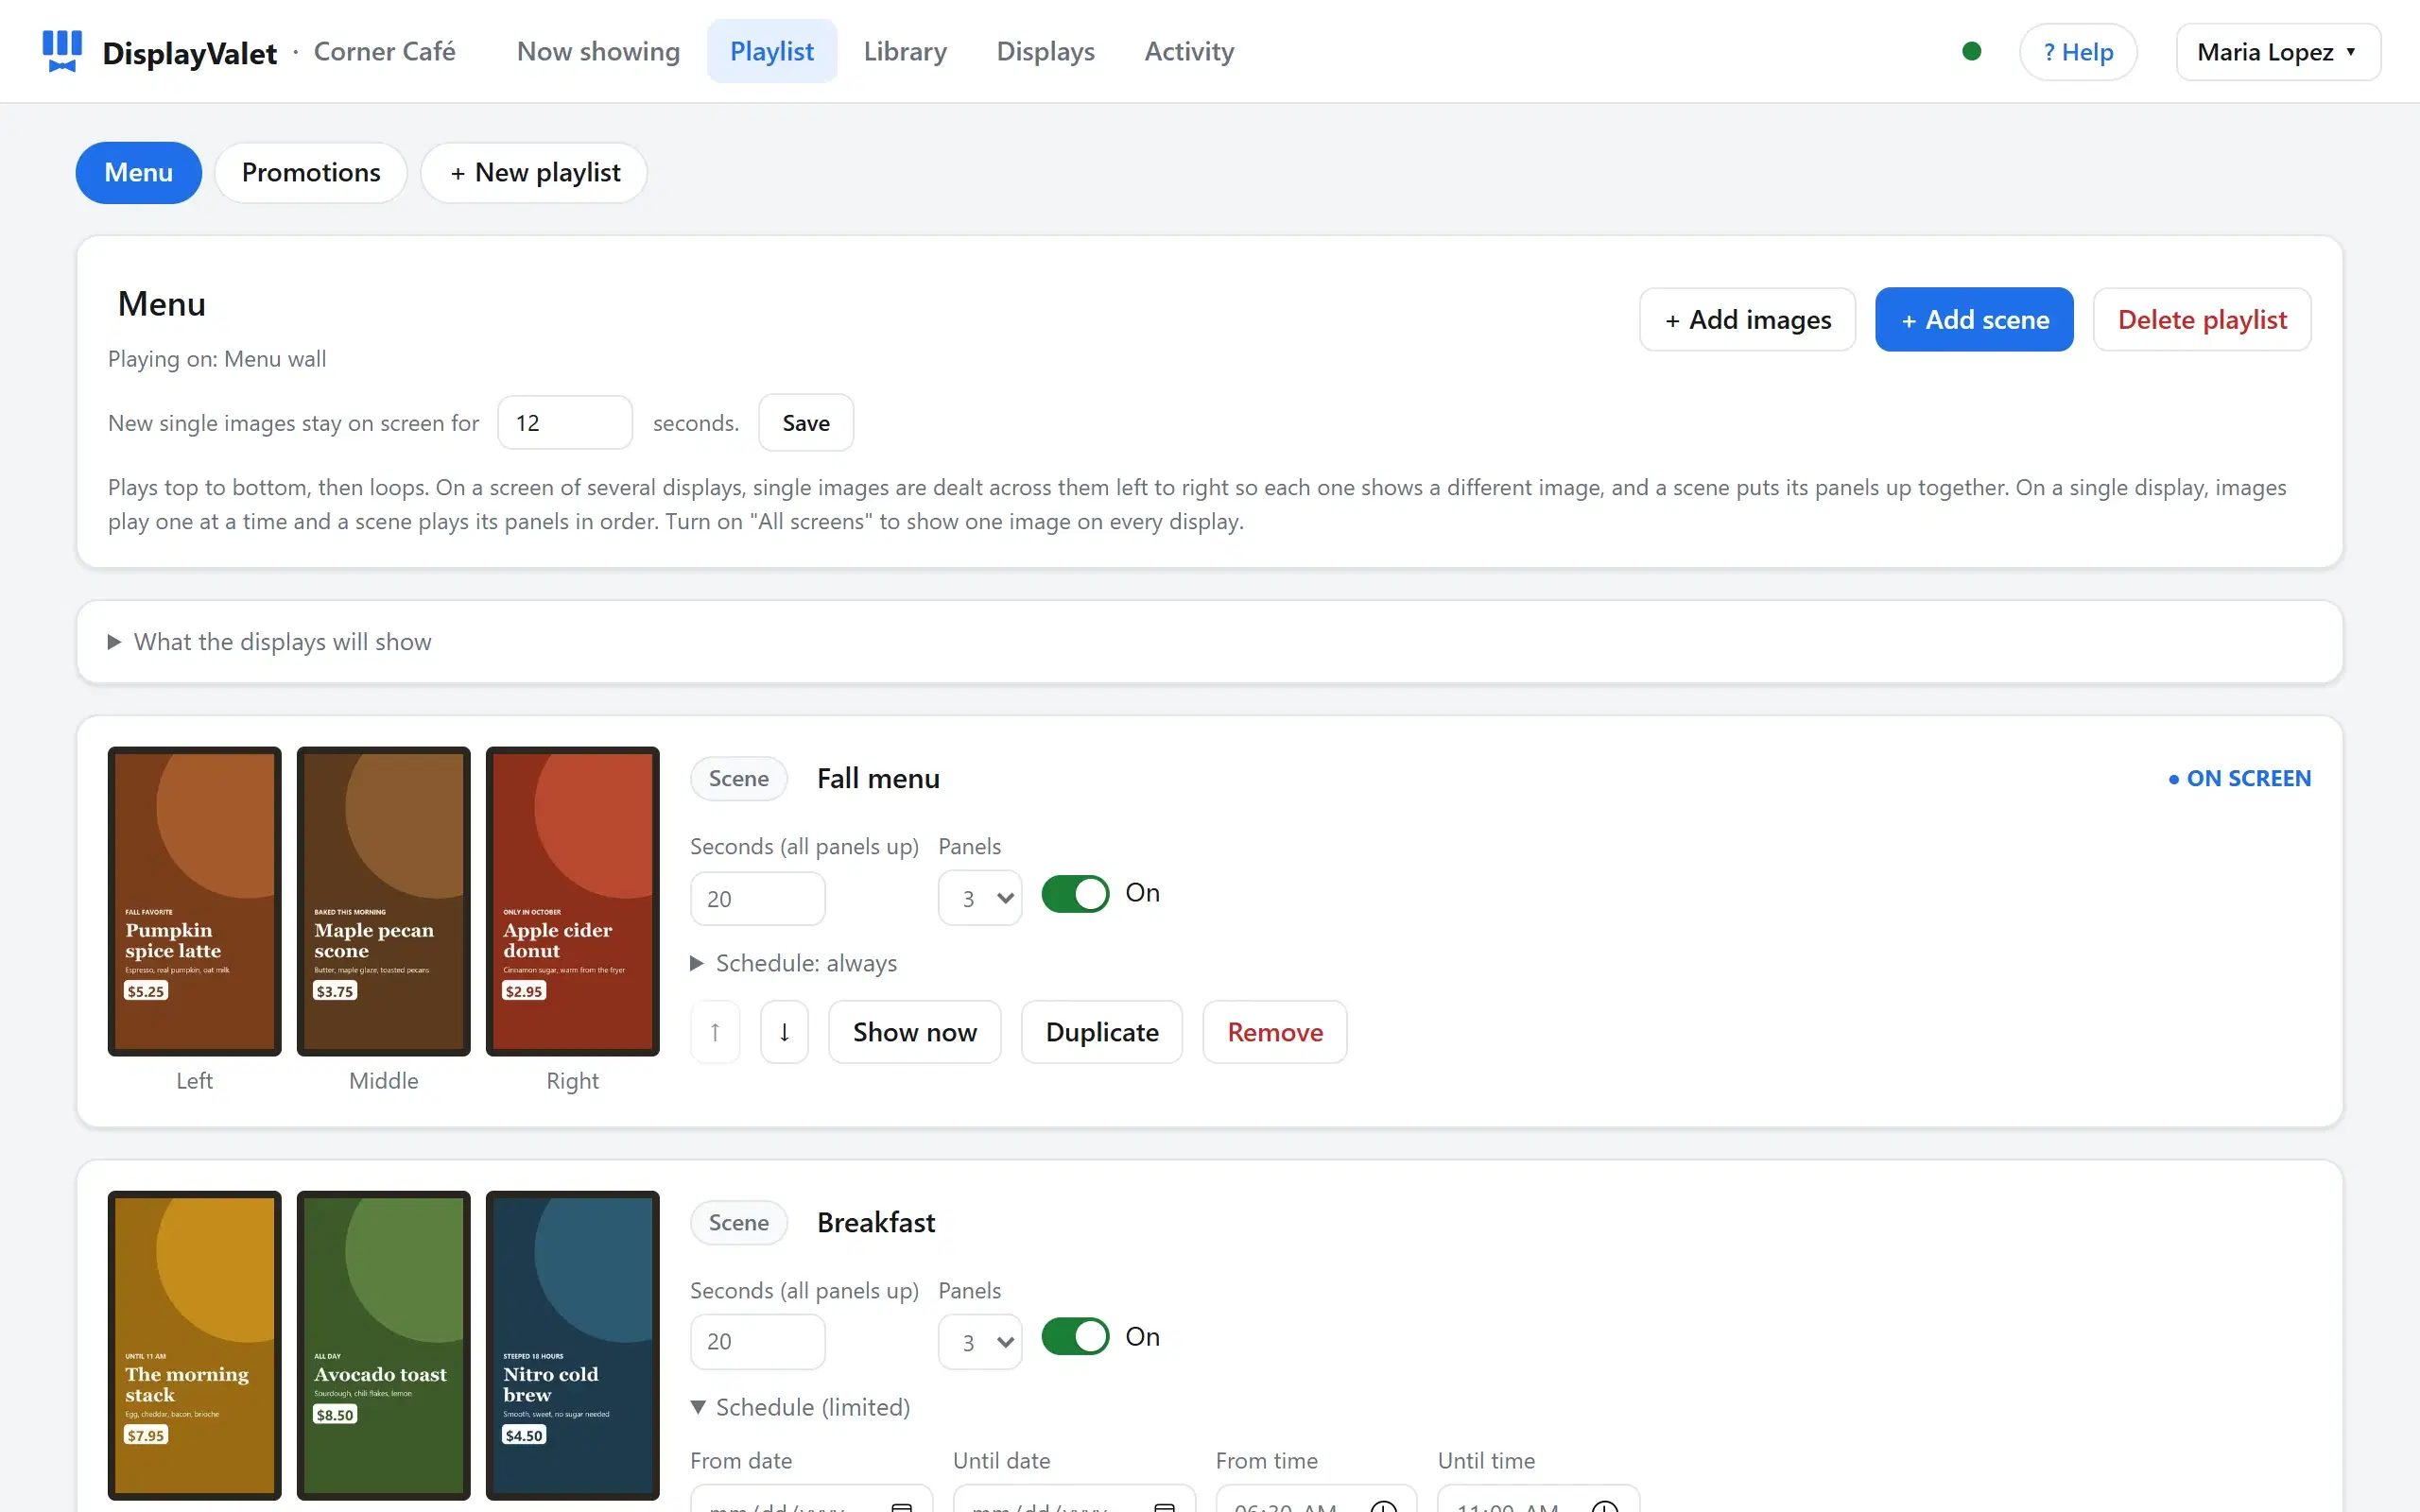
Task: Click Show now for Fall menu
Action: click(915, 1032)
